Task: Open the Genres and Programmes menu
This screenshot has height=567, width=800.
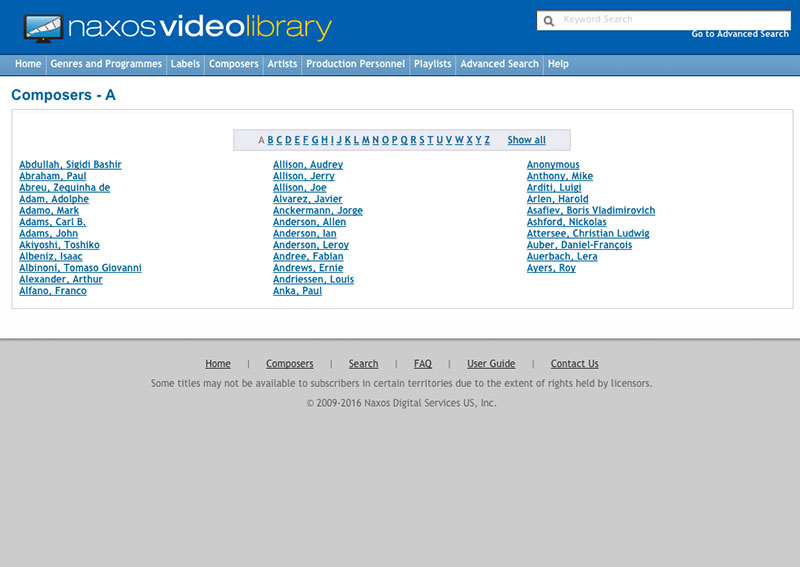Action: tap(106, 64)
